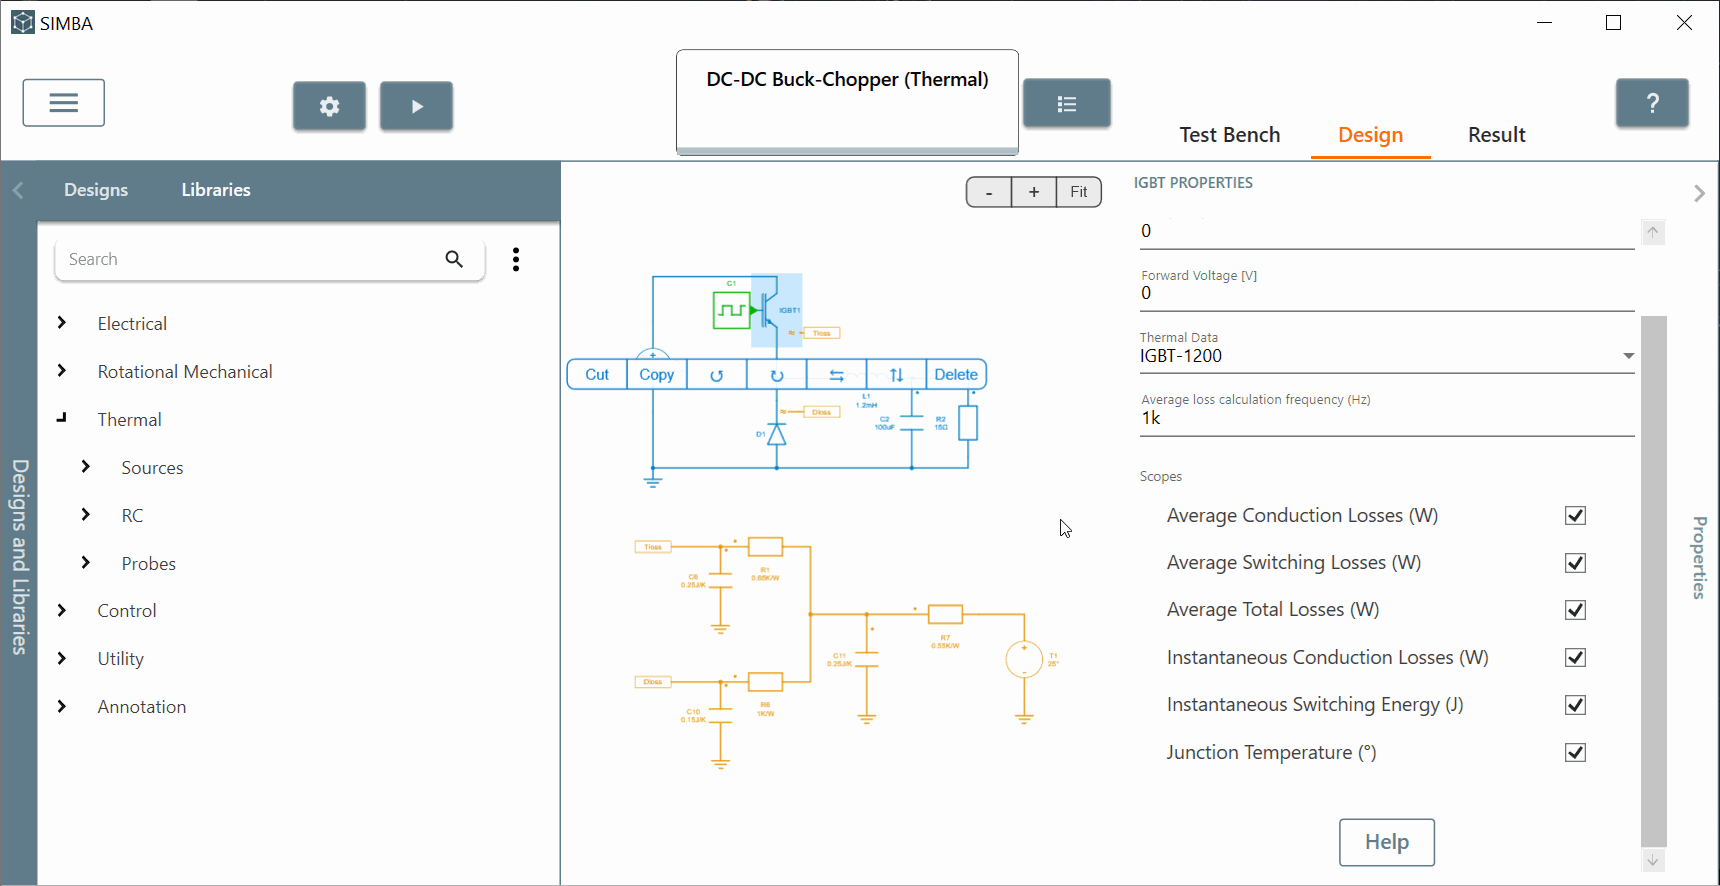Flip component horizontally in context toolbar
This screenshot has height=886, width=1720.
pos(837,375)
